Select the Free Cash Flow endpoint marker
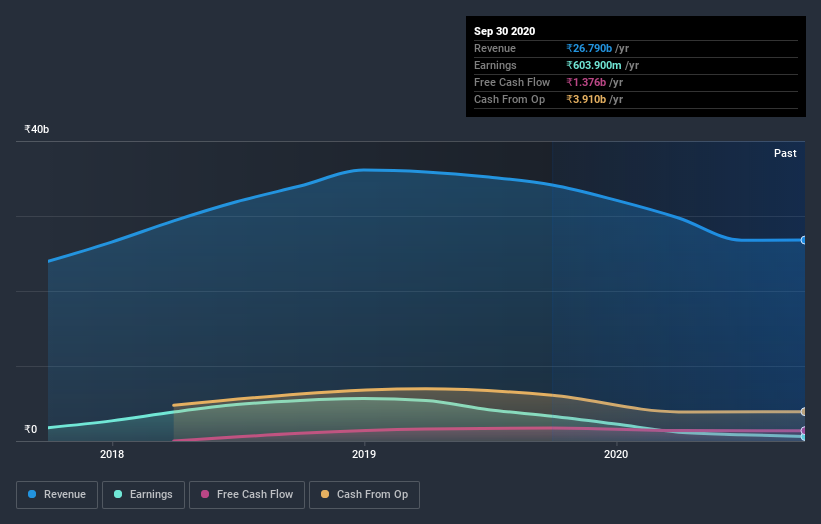This screenshot has width=821, height=524. [804, 430]
